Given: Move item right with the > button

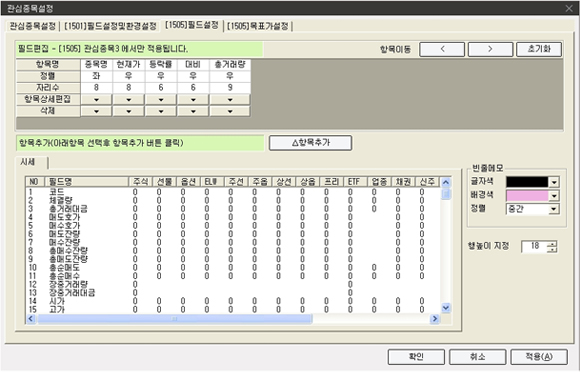Looking at the screenshot, I should [490, 49].
